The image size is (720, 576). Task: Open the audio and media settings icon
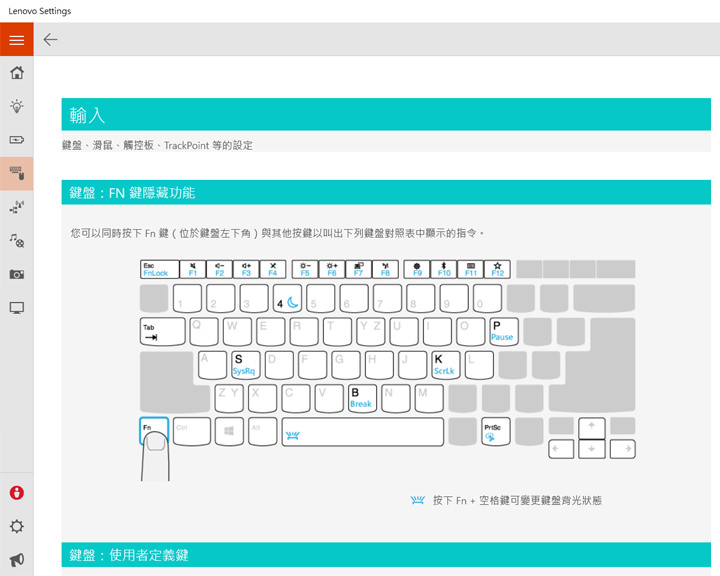click(17, 241)
